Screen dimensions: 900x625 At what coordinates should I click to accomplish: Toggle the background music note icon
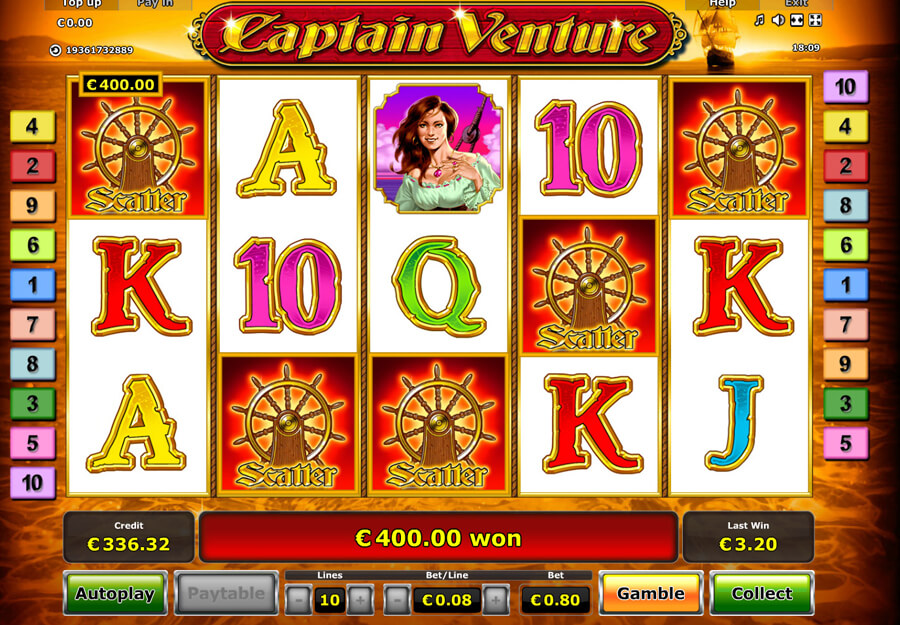[759, 21]
